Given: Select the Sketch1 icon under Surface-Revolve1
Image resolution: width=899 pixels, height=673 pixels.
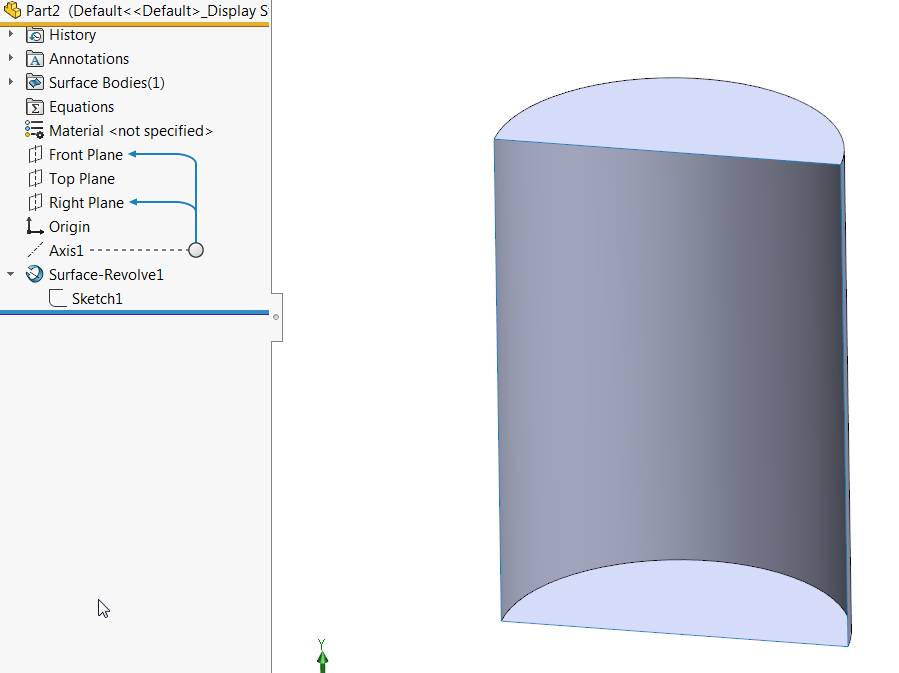Looking at the screenshot, I should pyautogui.click(x=57, y=297).
